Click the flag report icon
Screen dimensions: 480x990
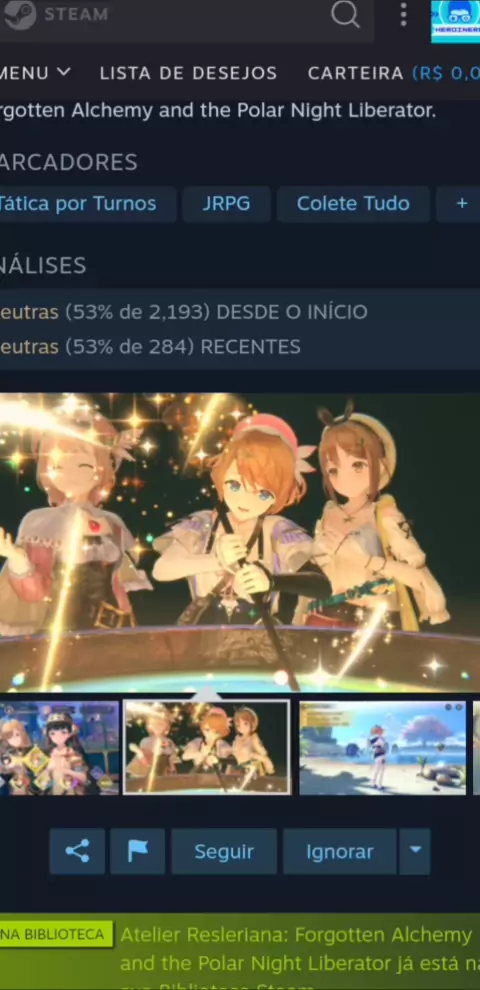coord(138,851)
